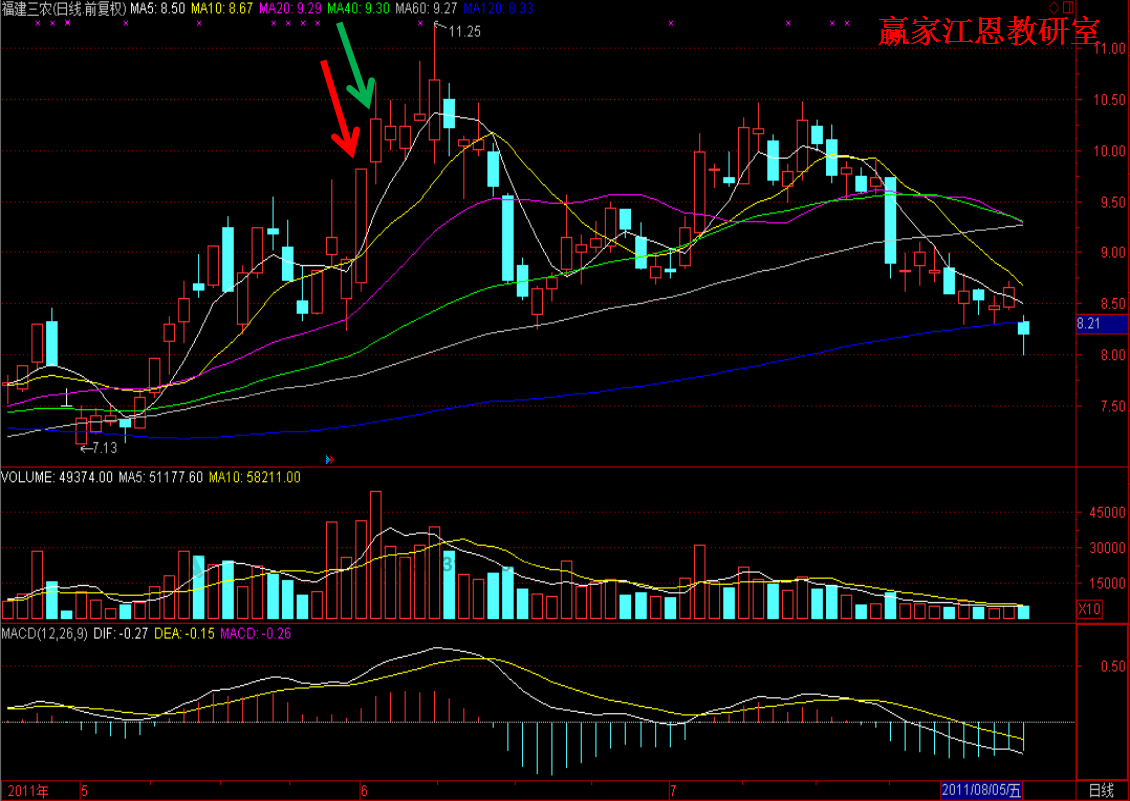Toggle the MA120 moving average label
The width and height of the screenshot is (1130, 801).
[x=498, y=8]
